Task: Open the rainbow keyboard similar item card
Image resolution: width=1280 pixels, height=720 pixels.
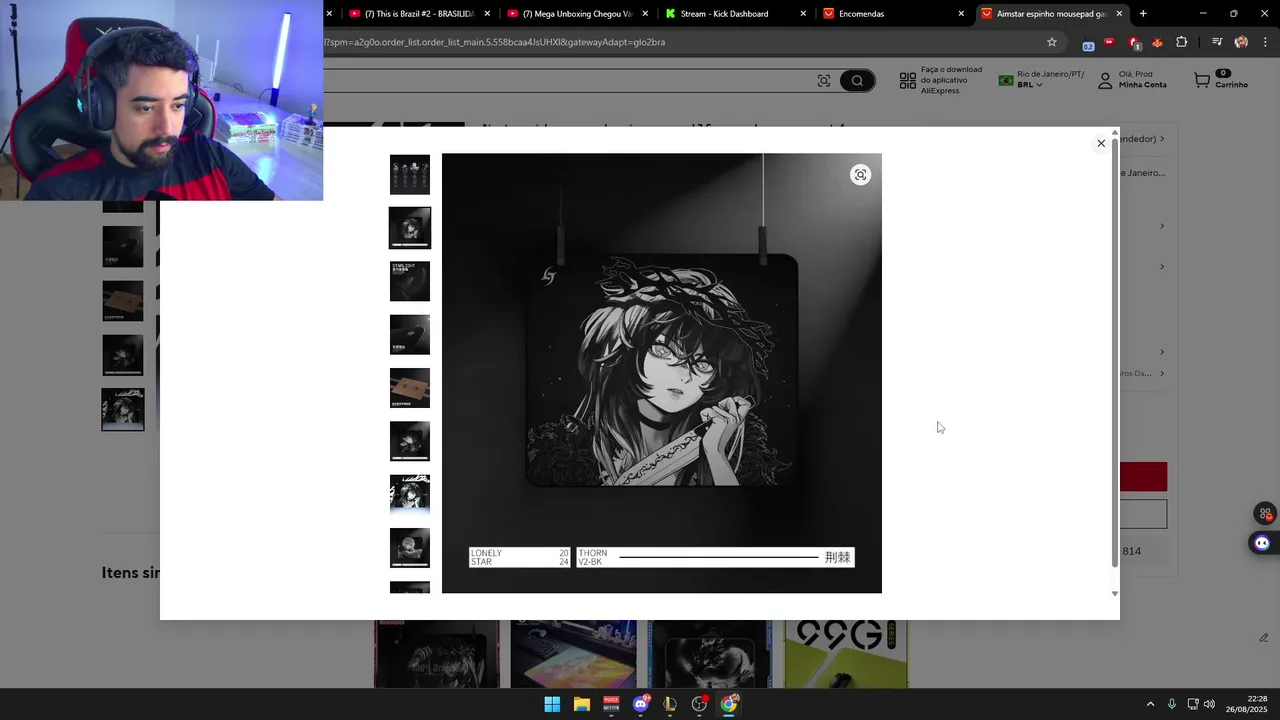Action: pyautogui.click(x=573, y=654)
